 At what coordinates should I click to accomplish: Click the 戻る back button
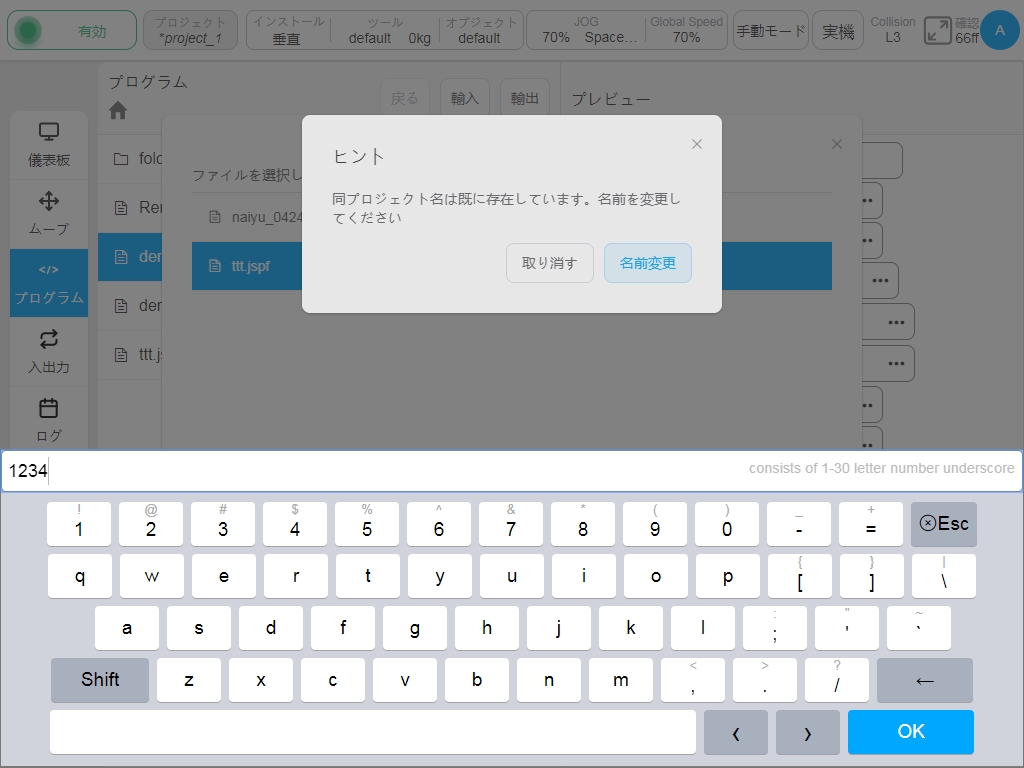(x=404, y=99)
